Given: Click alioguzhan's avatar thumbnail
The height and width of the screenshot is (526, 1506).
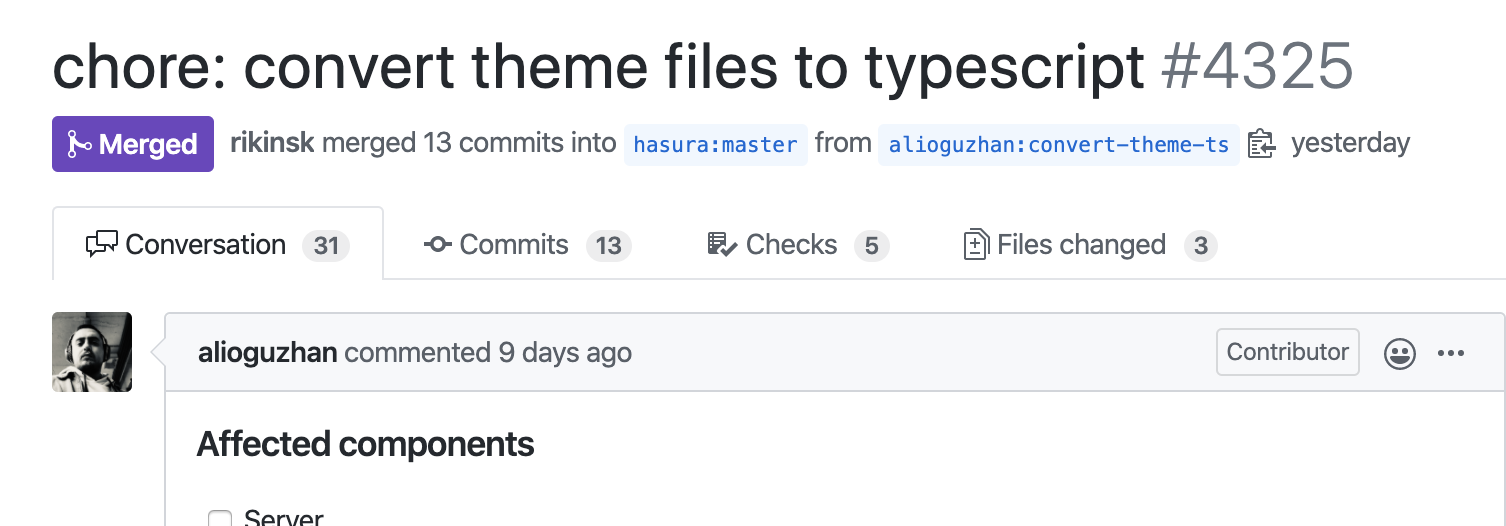Looking at the screenshot, I should coord(92,352).
